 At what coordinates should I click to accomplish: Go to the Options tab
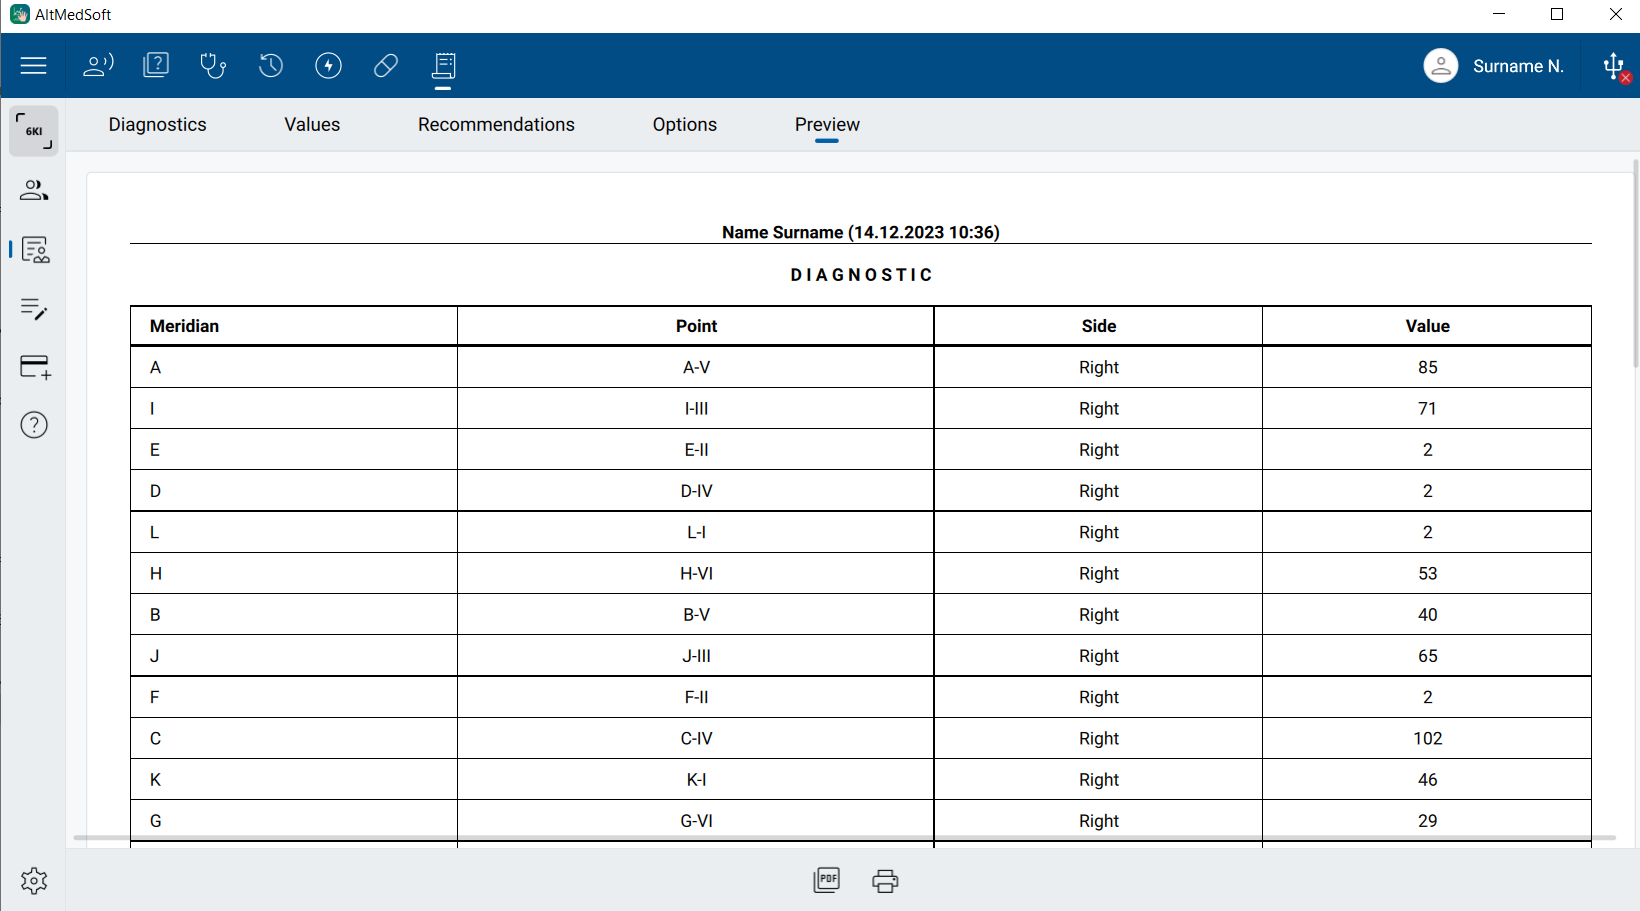[x=684, y=125]
